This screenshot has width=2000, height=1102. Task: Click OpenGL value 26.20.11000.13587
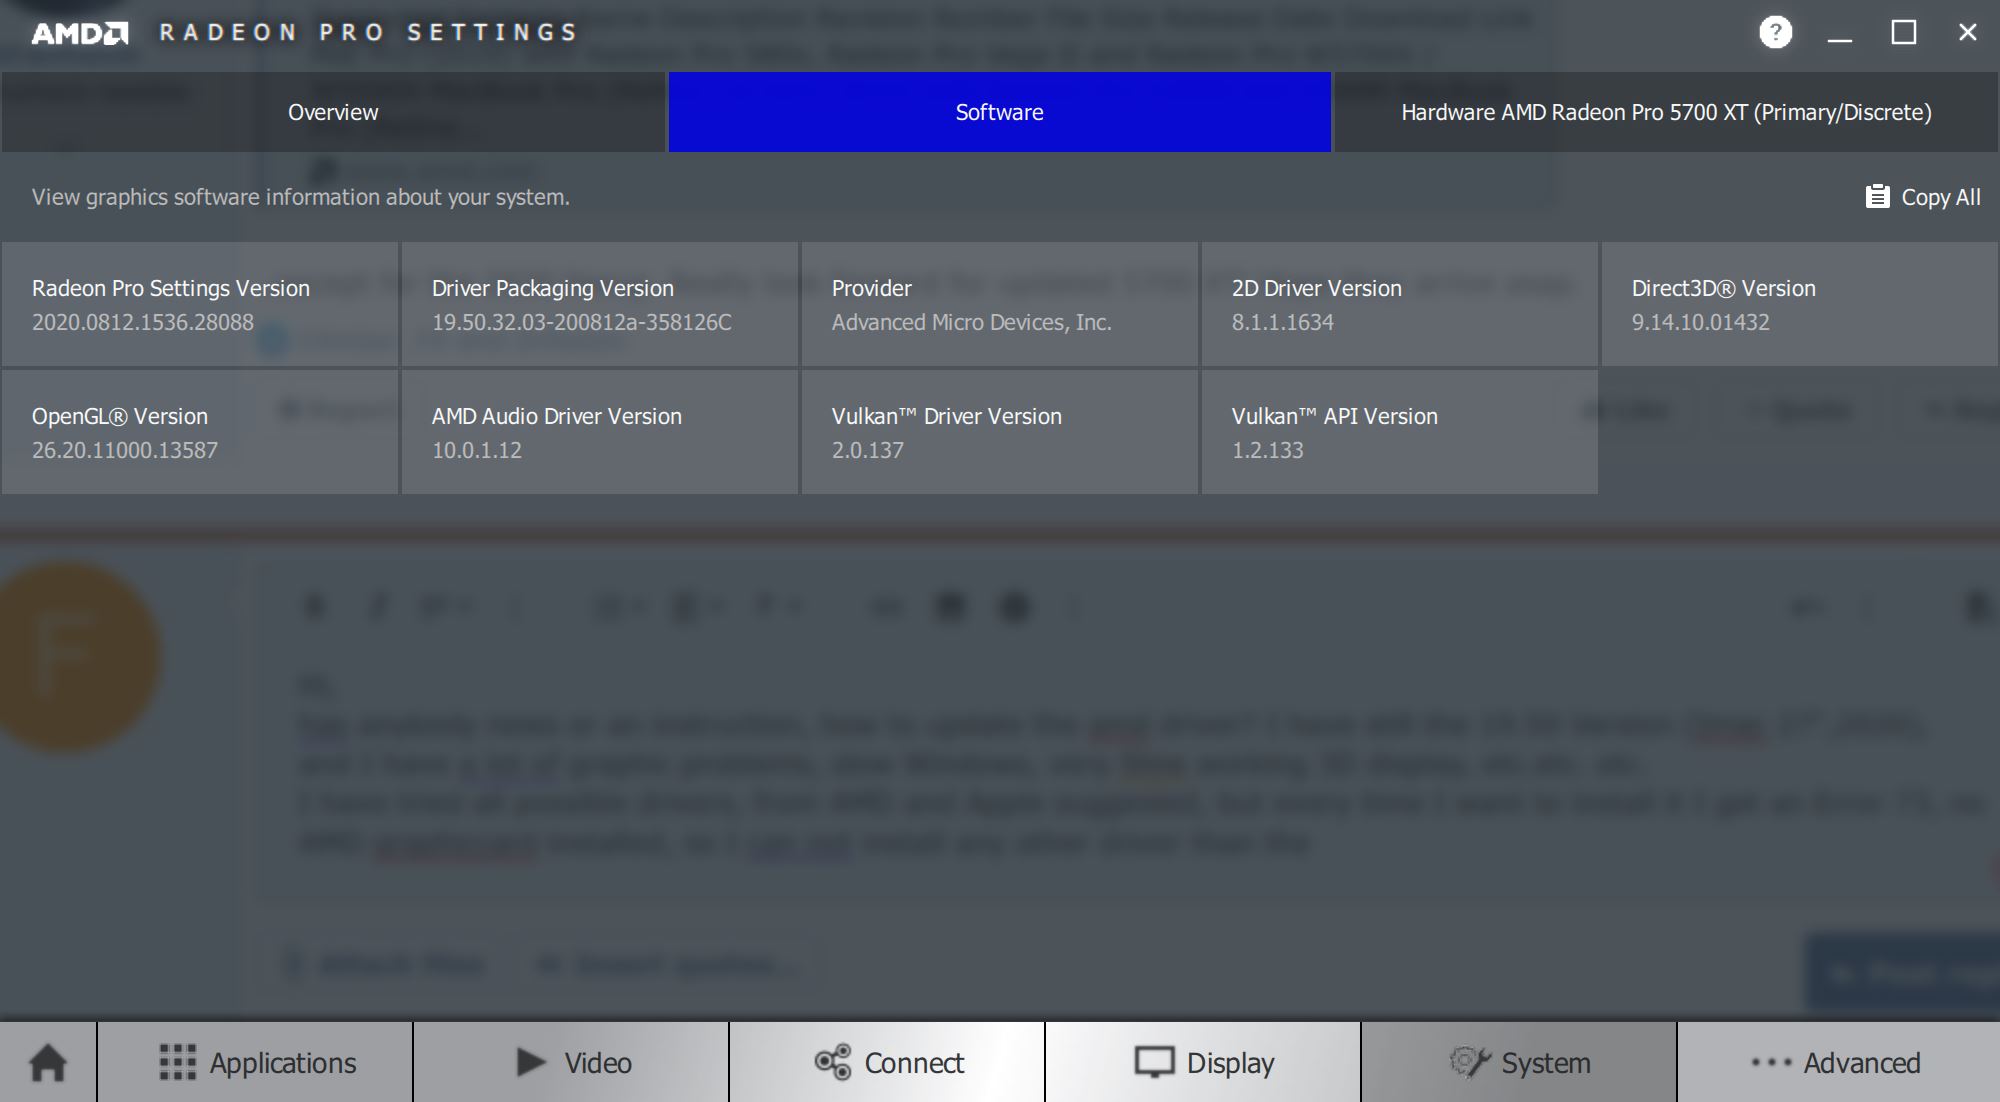click(125, 450)
